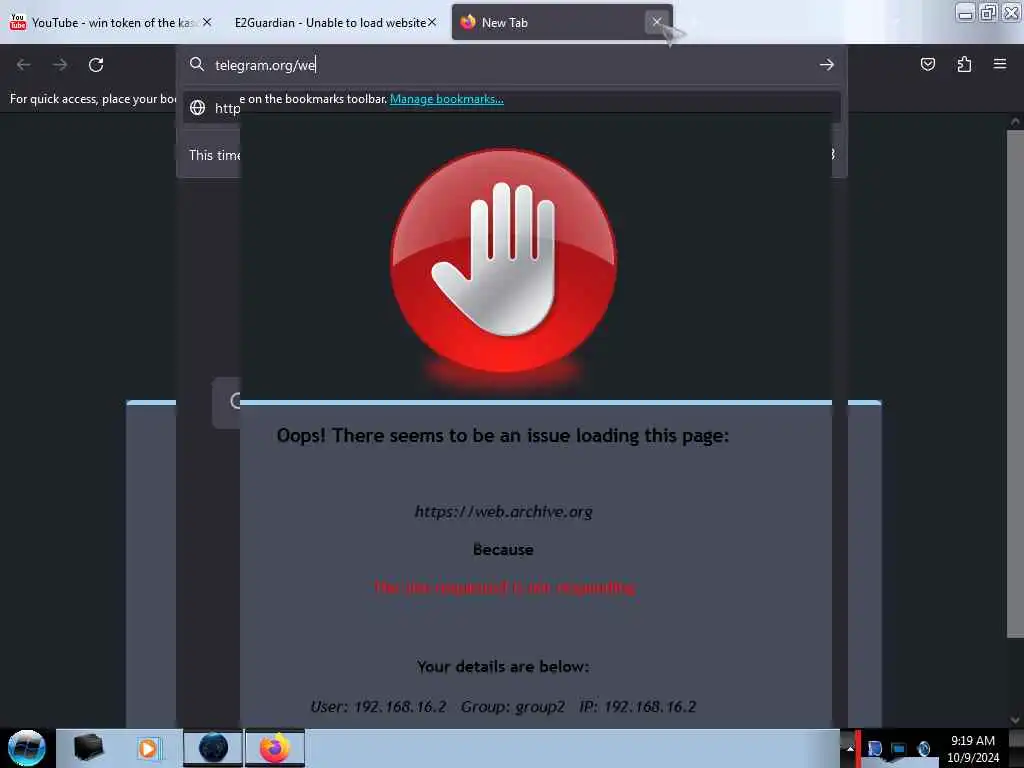Open the clock showing 9:19 AM
The width and height of the screenshot is (1024, 768).
point(973,749)
